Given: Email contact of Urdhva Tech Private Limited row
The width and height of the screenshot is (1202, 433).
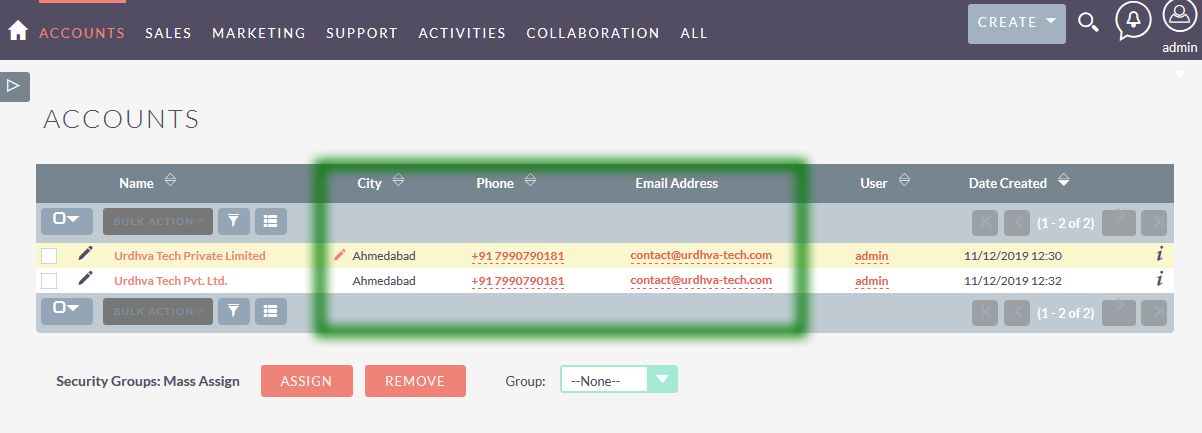Looking at the screenshot, I should [701, 255].
